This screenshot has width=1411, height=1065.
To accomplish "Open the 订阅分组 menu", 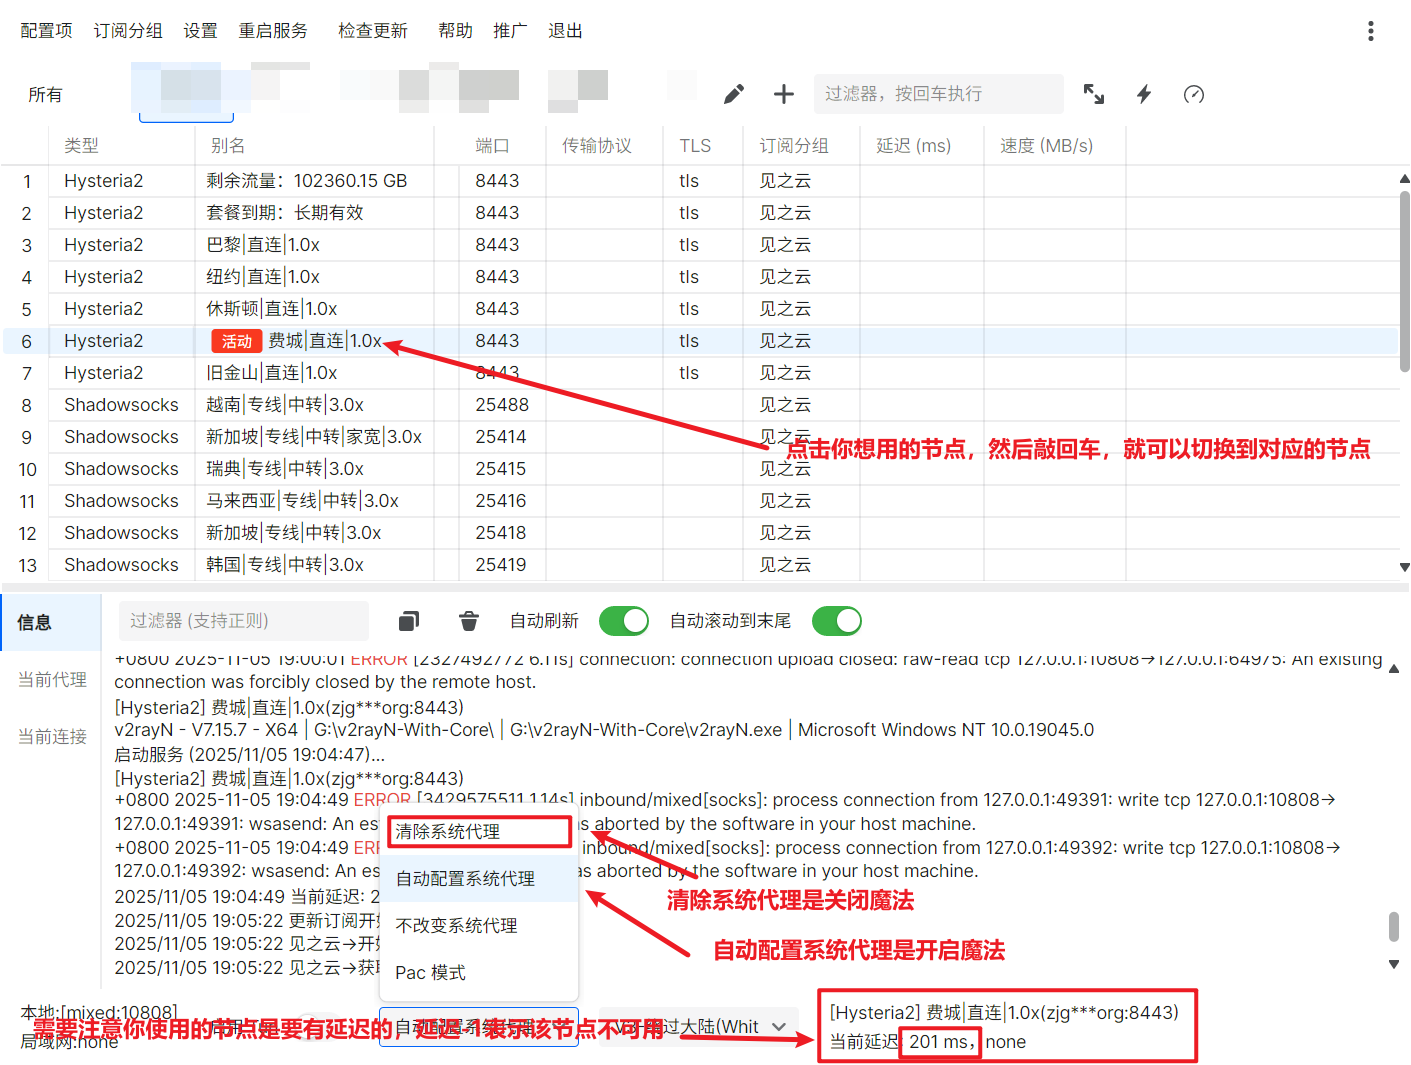I will pyautogui.click(x=128, y=31).
